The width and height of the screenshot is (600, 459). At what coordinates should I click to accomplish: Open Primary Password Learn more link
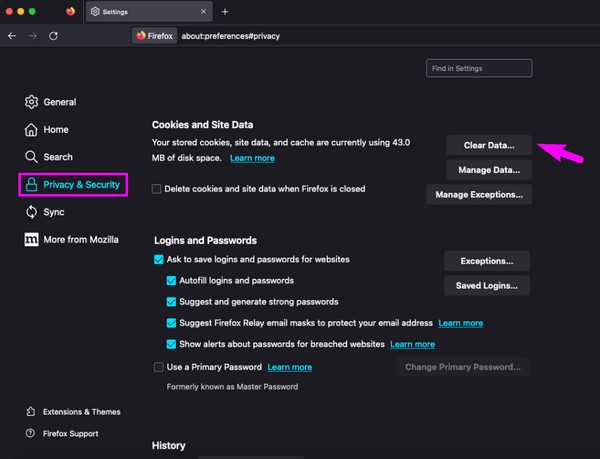point(290,367)
